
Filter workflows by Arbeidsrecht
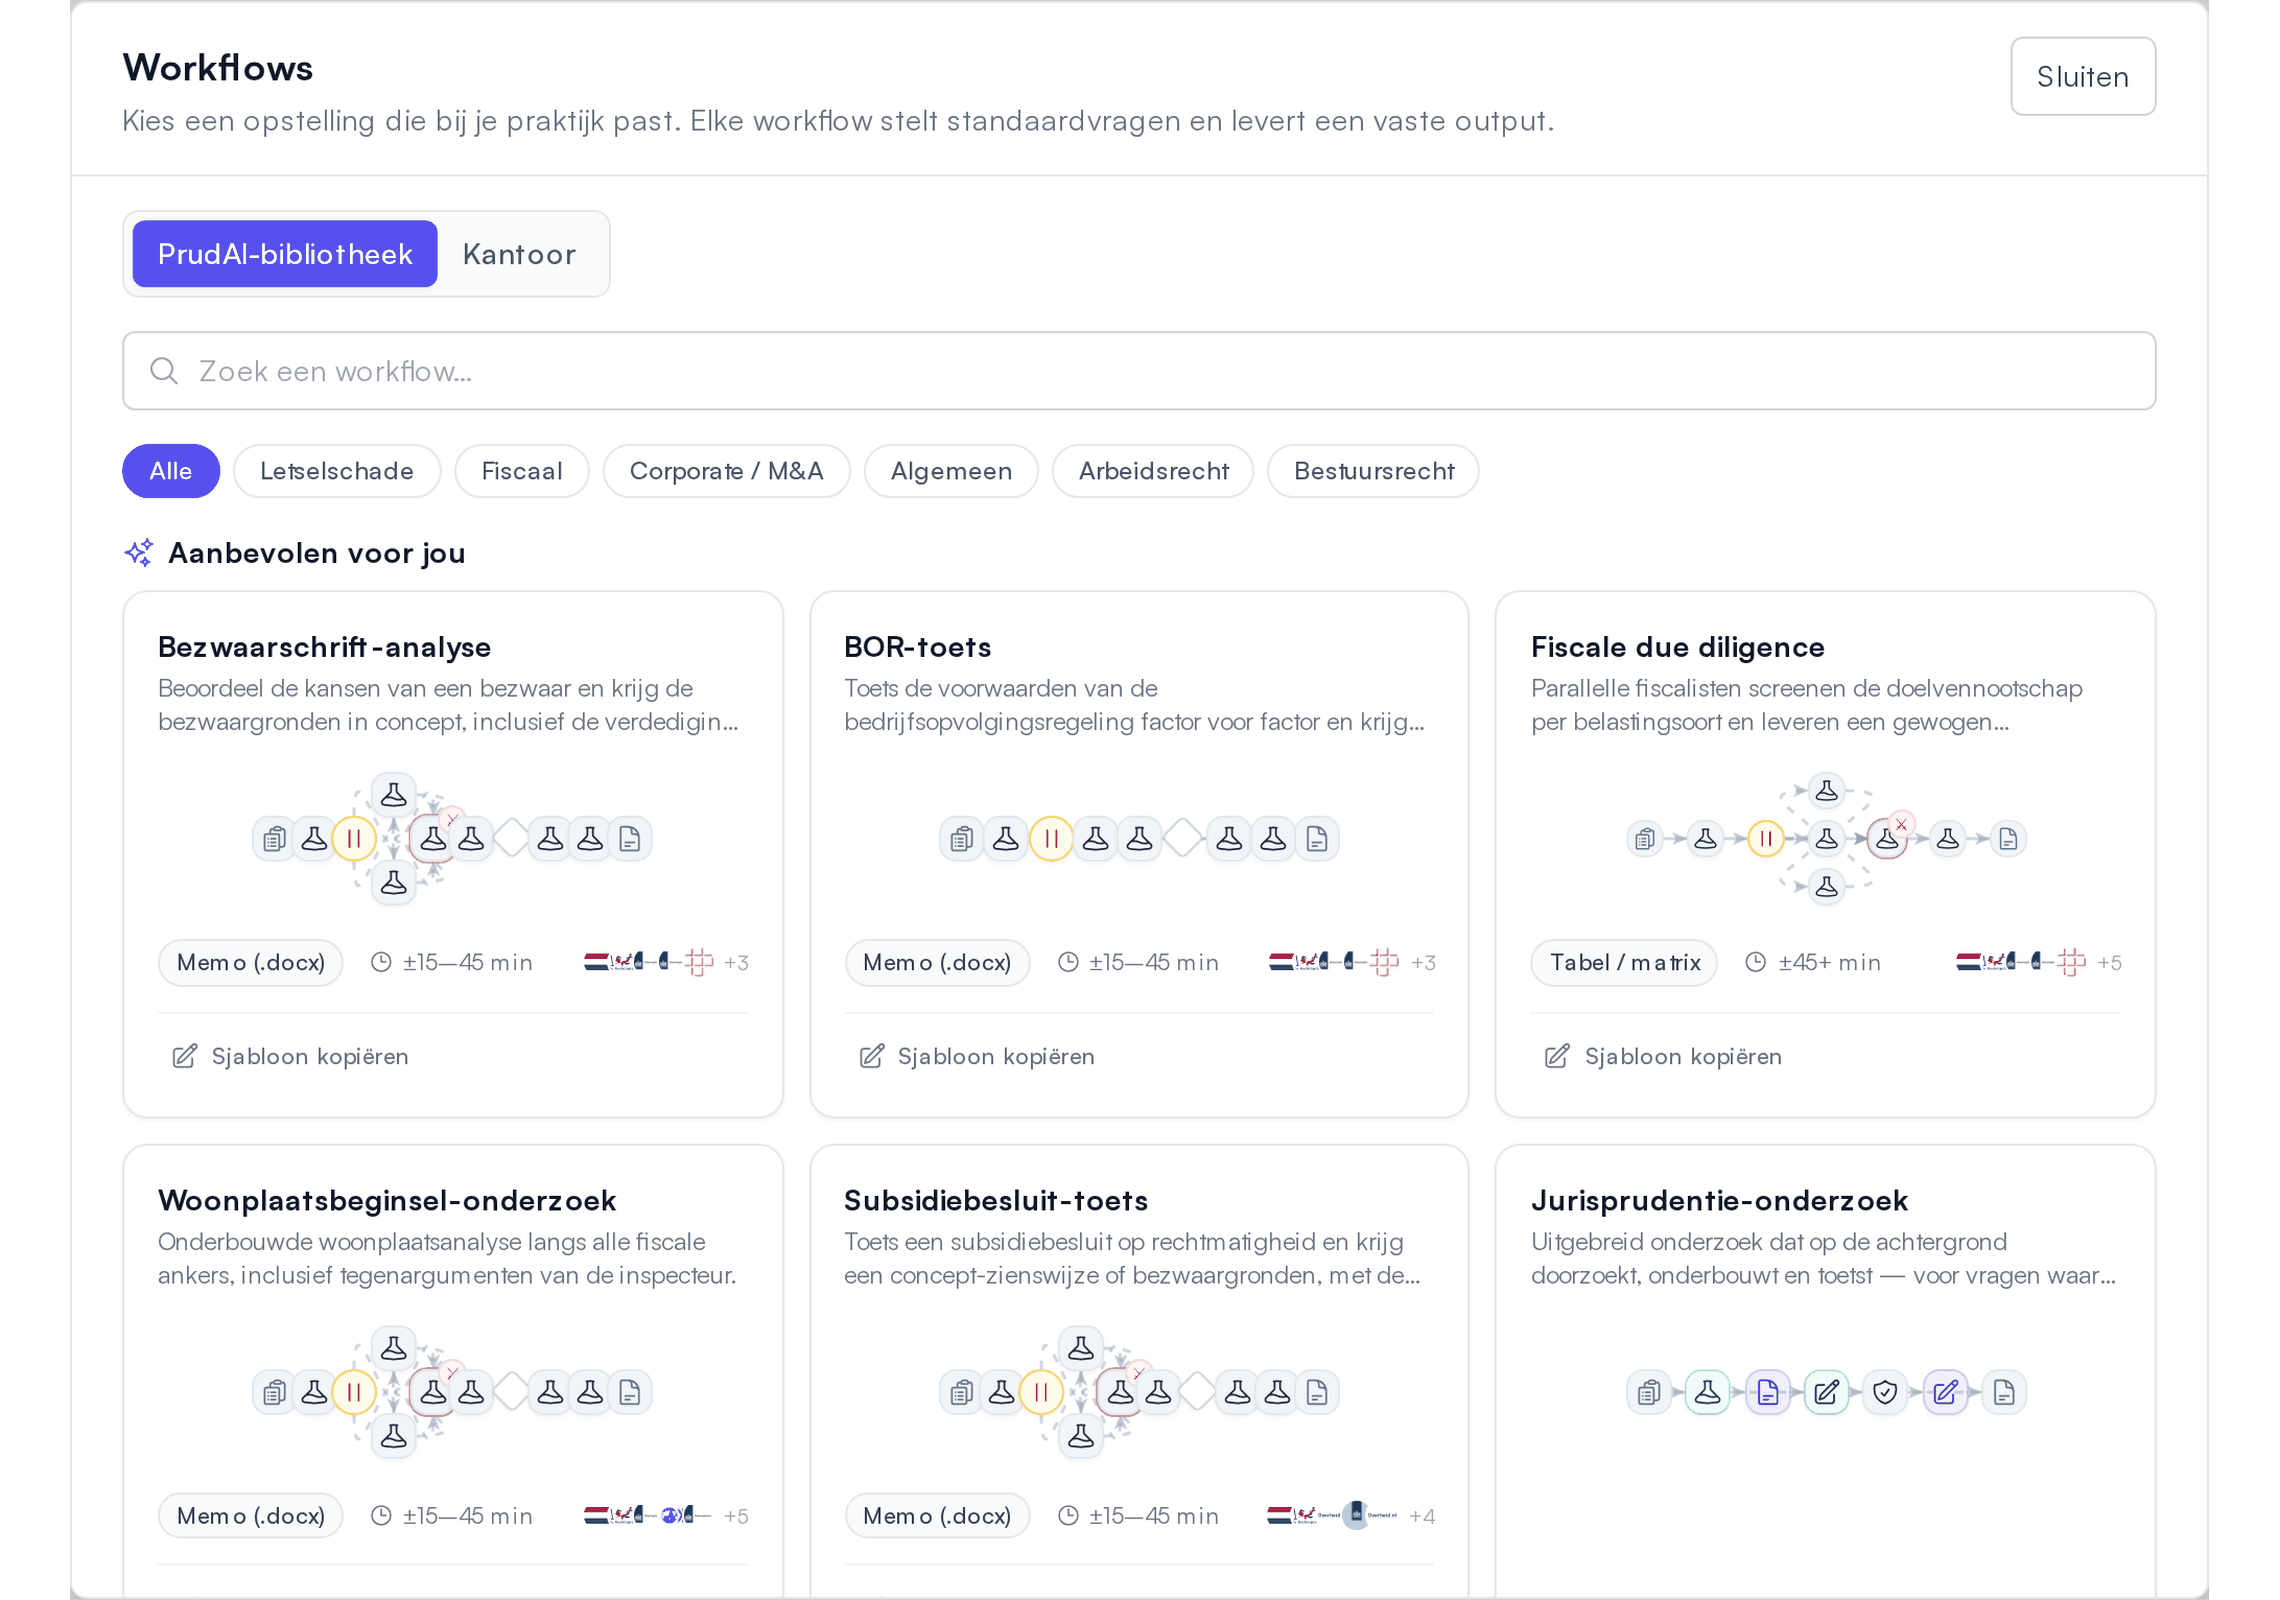pos(1153,471)
